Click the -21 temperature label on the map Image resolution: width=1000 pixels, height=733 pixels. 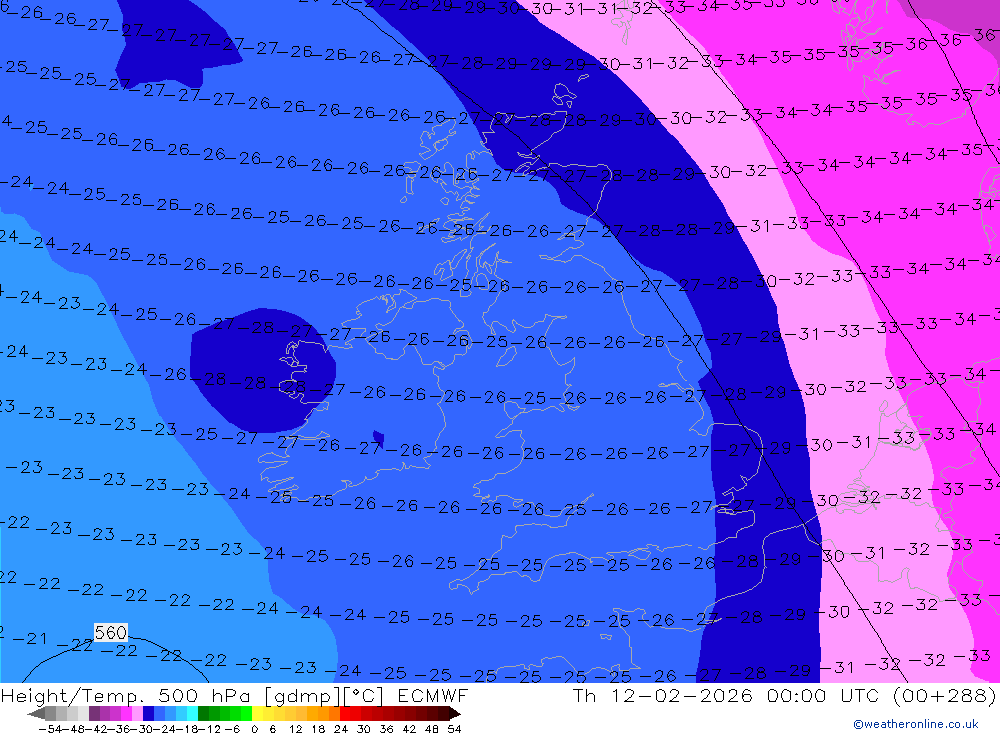pyautogui.click(x=29, y=638)
